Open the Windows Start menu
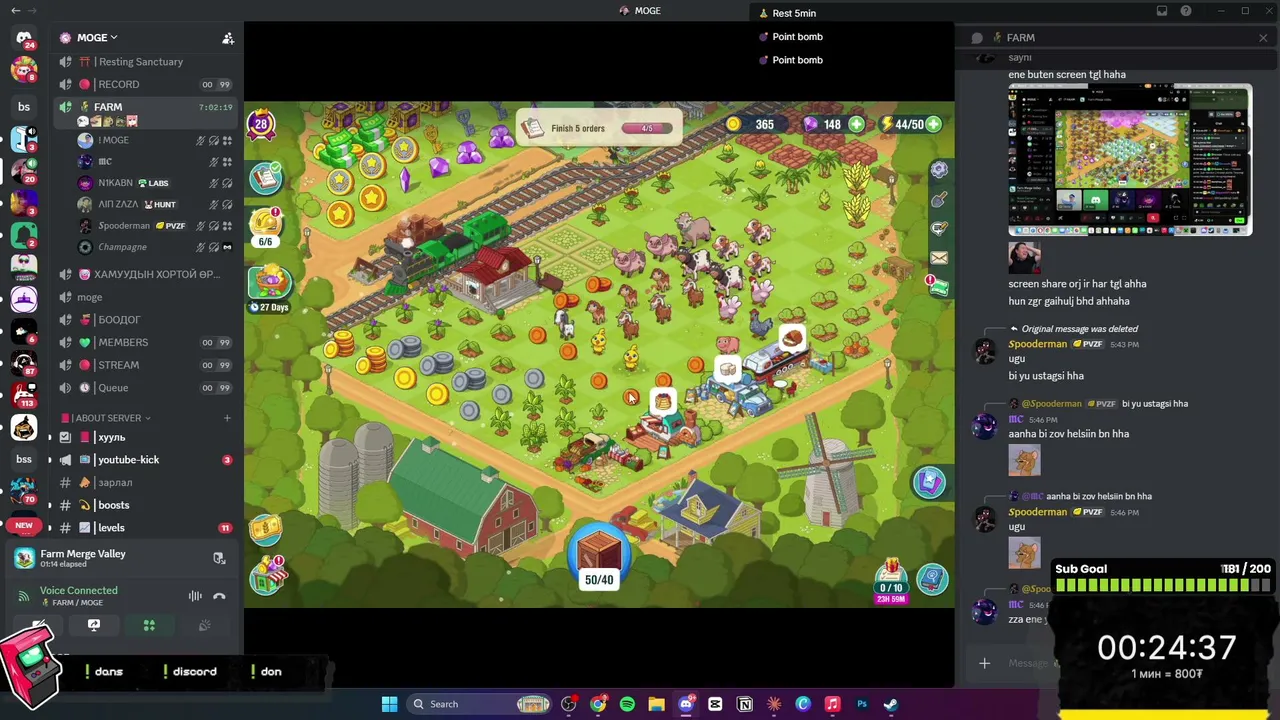 (x=389, y=704)
